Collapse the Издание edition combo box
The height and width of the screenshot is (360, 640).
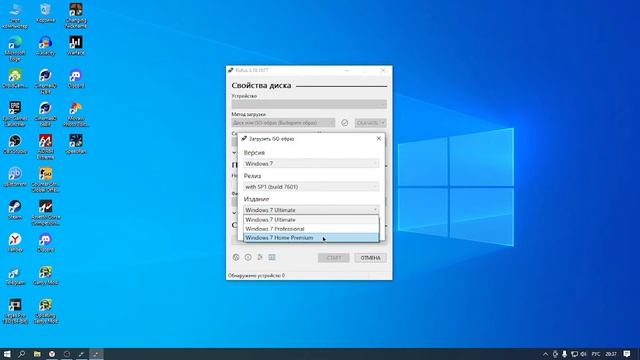click(311, 210)
